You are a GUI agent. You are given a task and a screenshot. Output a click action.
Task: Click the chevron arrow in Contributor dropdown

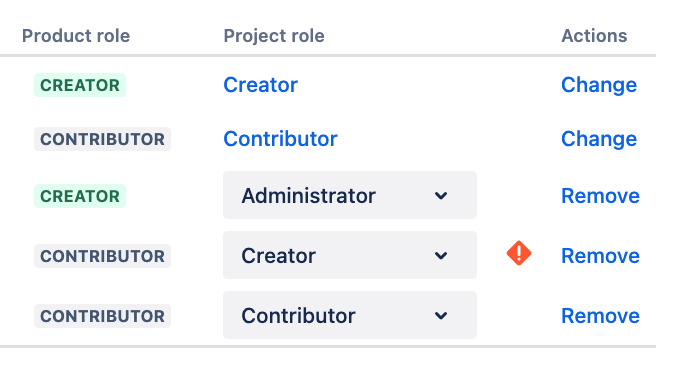pos(441,315)
